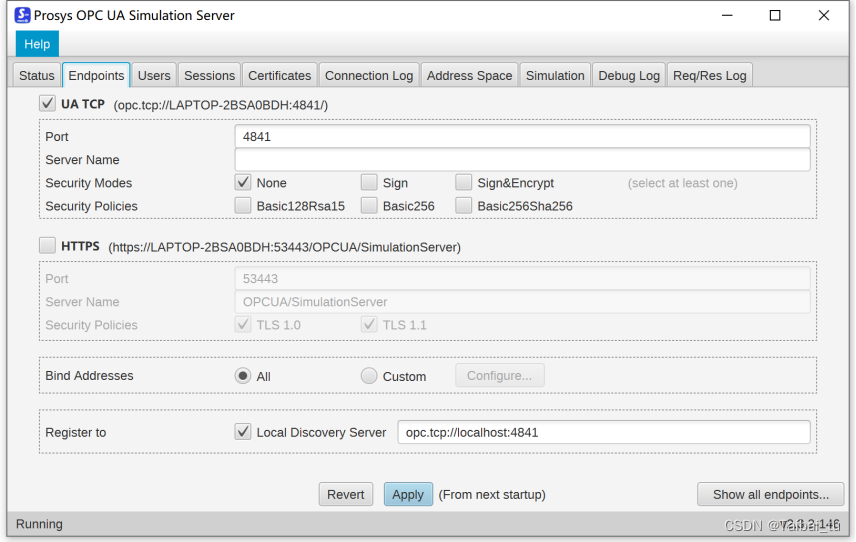Select All bind addresses radio

pos(243,376)
